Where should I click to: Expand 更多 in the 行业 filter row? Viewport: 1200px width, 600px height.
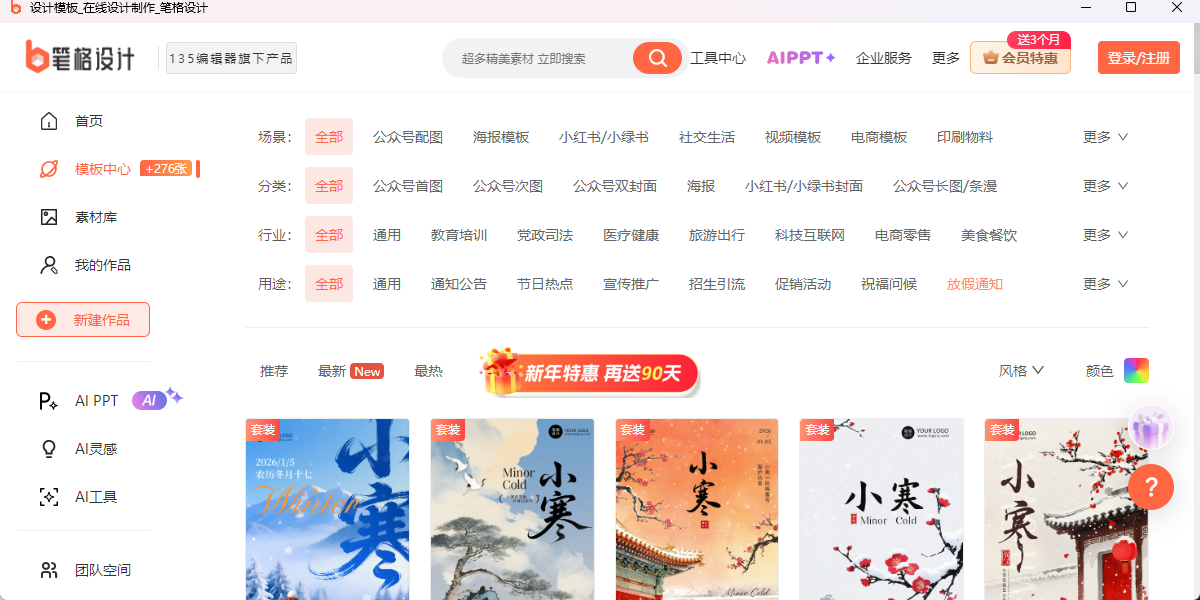point(1105,235)
